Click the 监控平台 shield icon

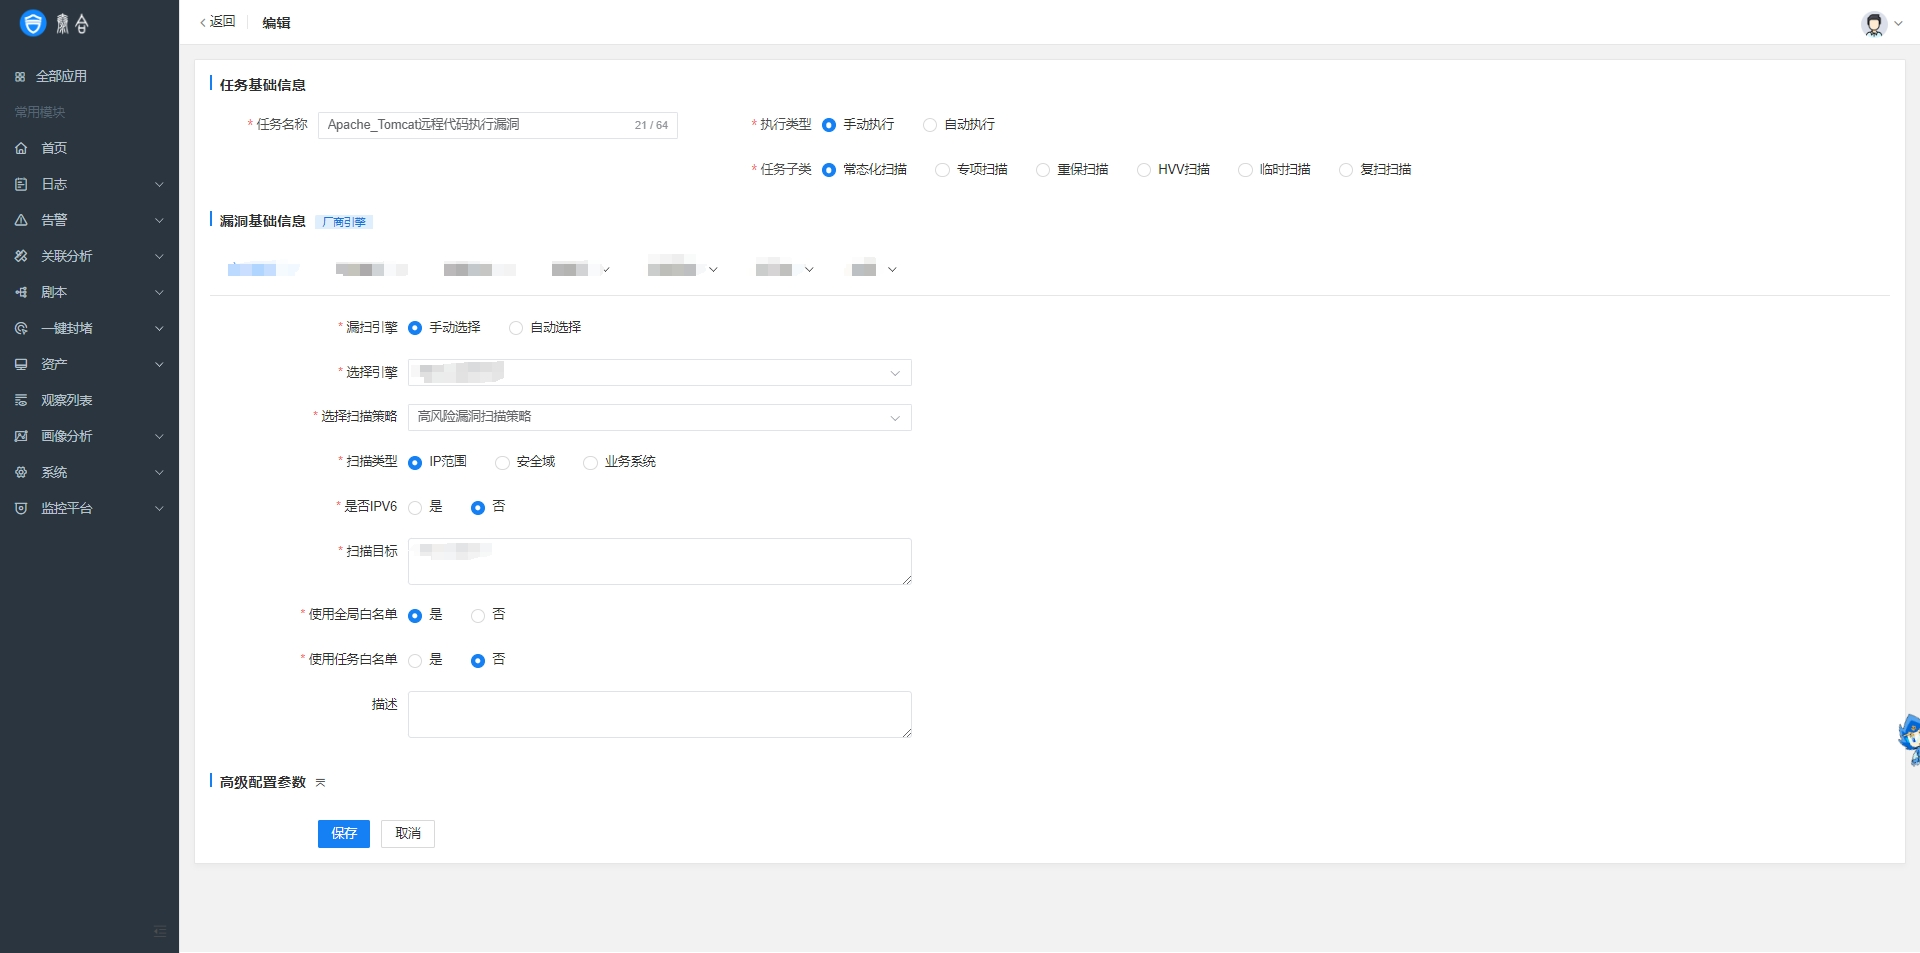coord(21,508)
